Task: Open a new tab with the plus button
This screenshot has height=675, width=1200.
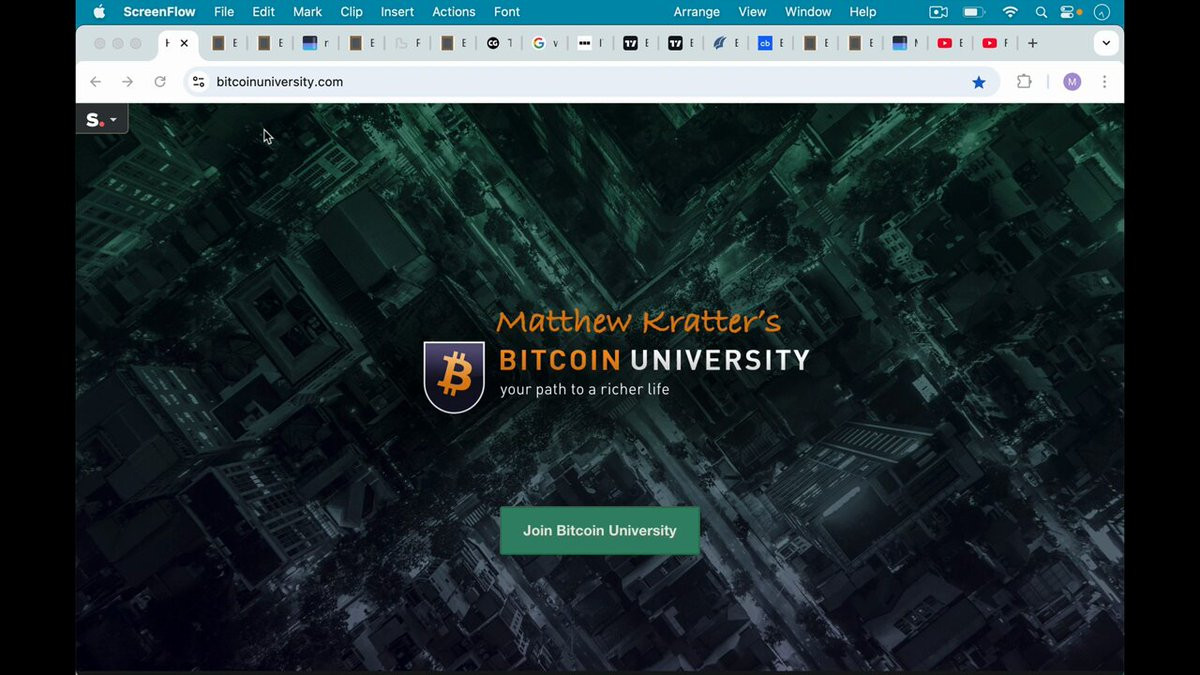Action: 1033,43
